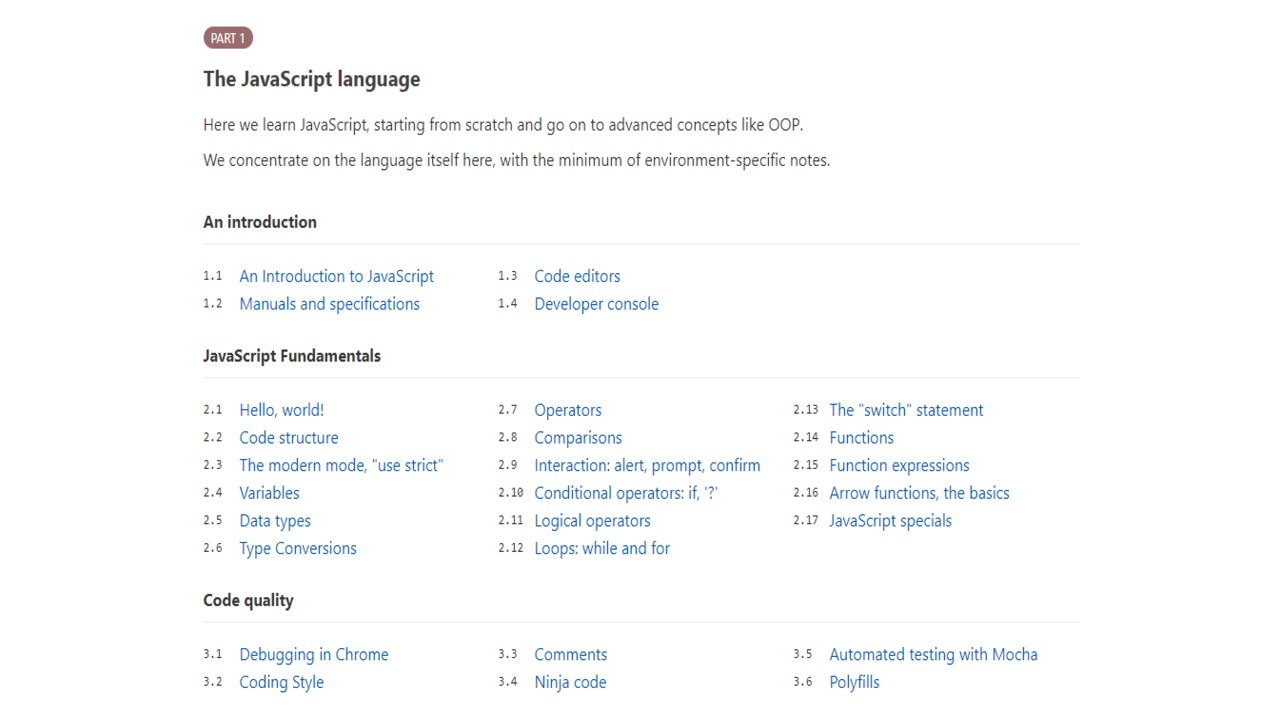Screen dimensions: 1280x720
Task: Go to Code editors chapter
Action: [577, 276]
